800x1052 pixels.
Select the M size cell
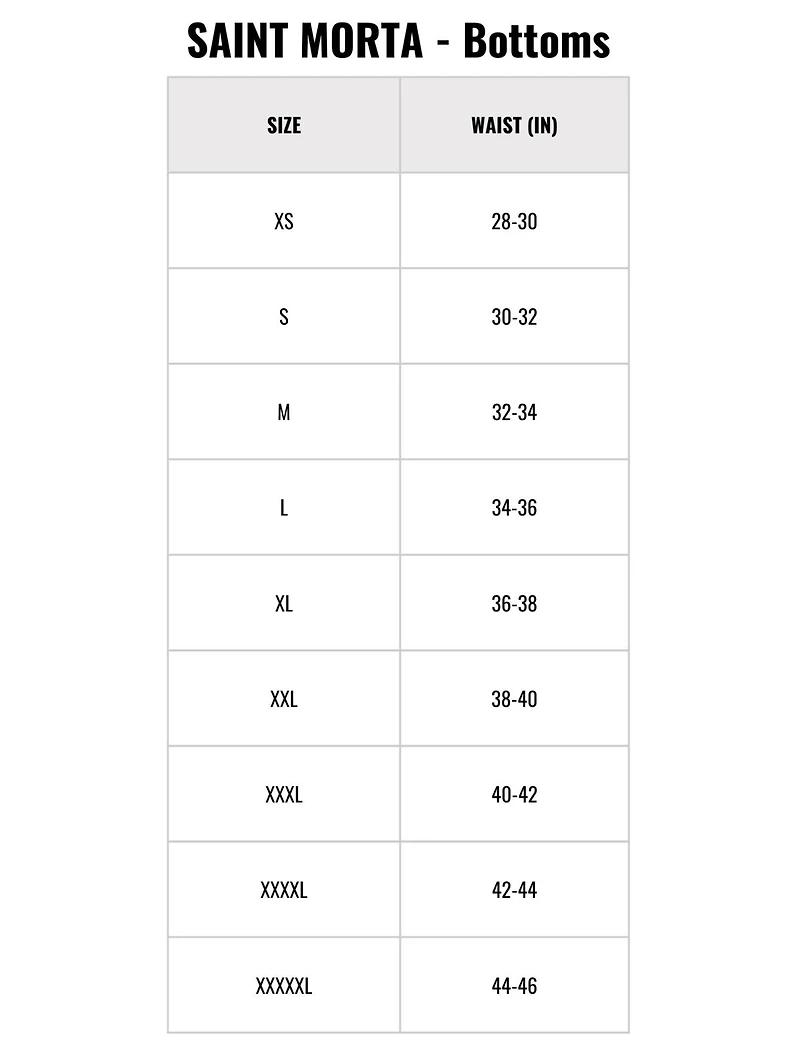(x=284, y=412)
